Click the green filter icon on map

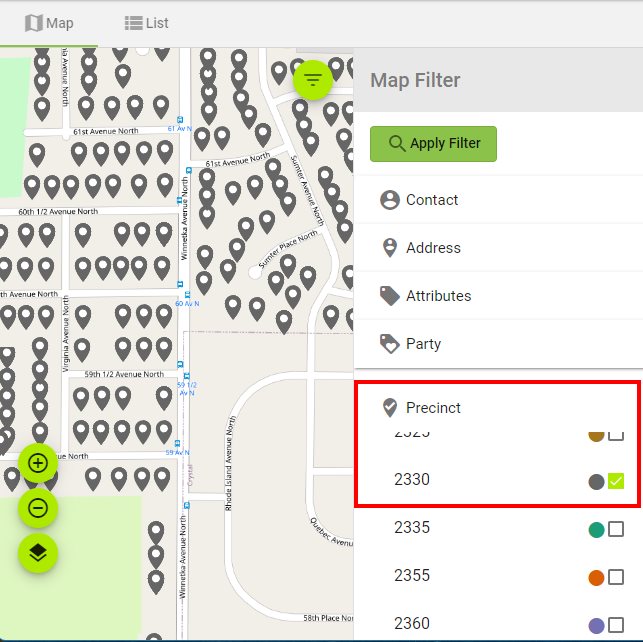313,79
